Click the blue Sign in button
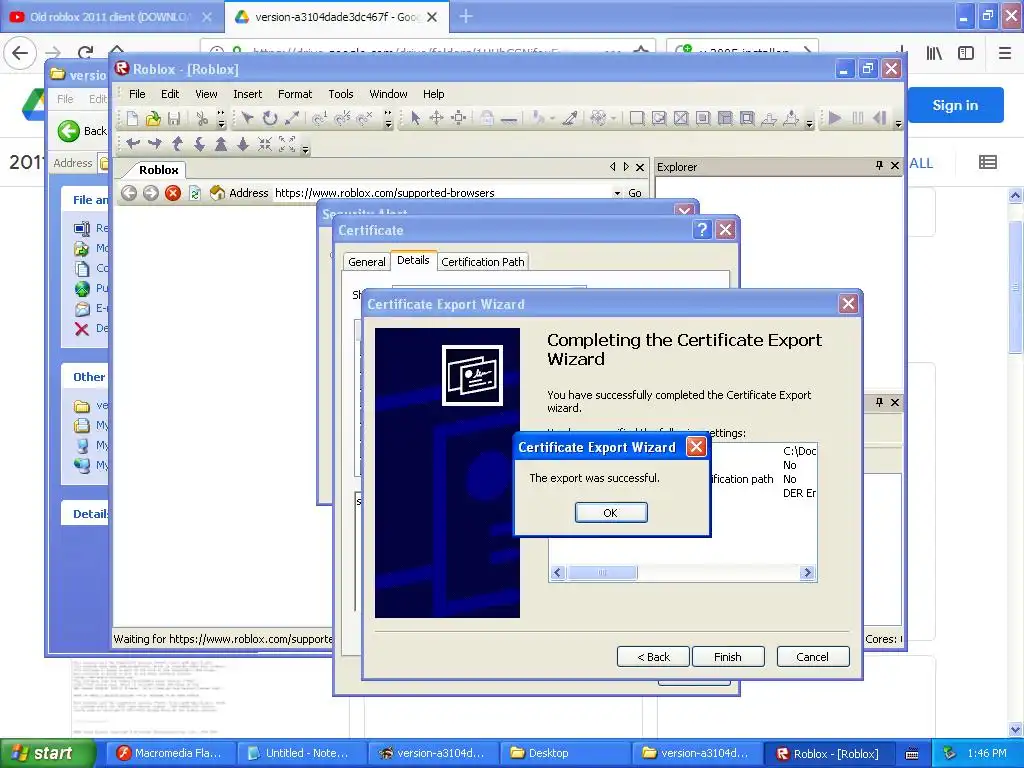1024x768 pixels. pos(955,105)
